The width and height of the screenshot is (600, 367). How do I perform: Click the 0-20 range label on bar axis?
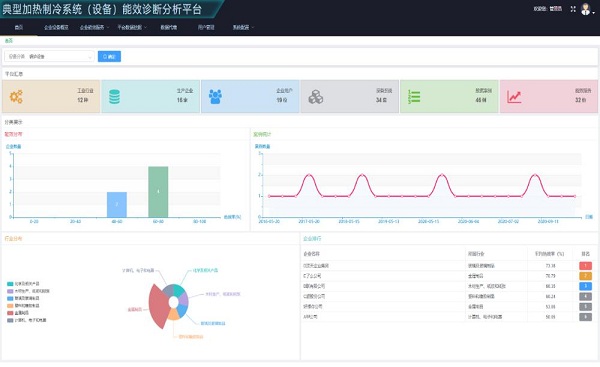pos(34,222)
